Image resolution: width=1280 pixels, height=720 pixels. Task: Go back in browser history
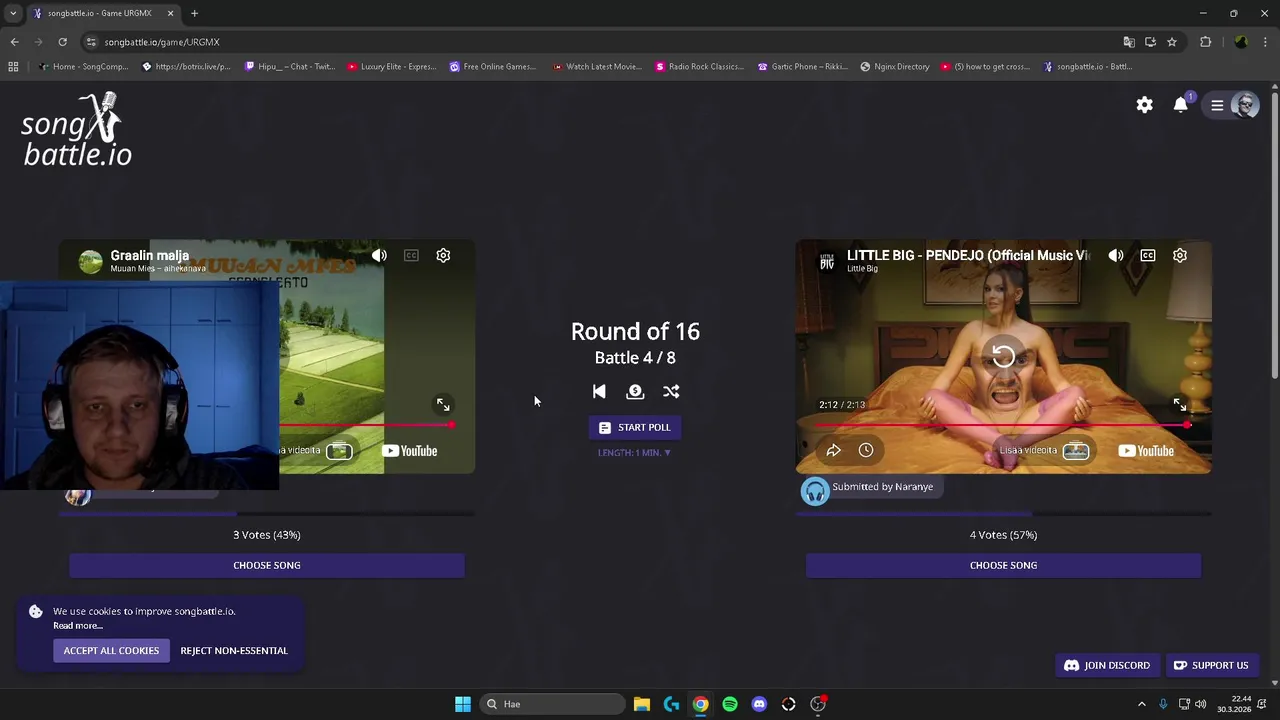click(x=14, y=42)
